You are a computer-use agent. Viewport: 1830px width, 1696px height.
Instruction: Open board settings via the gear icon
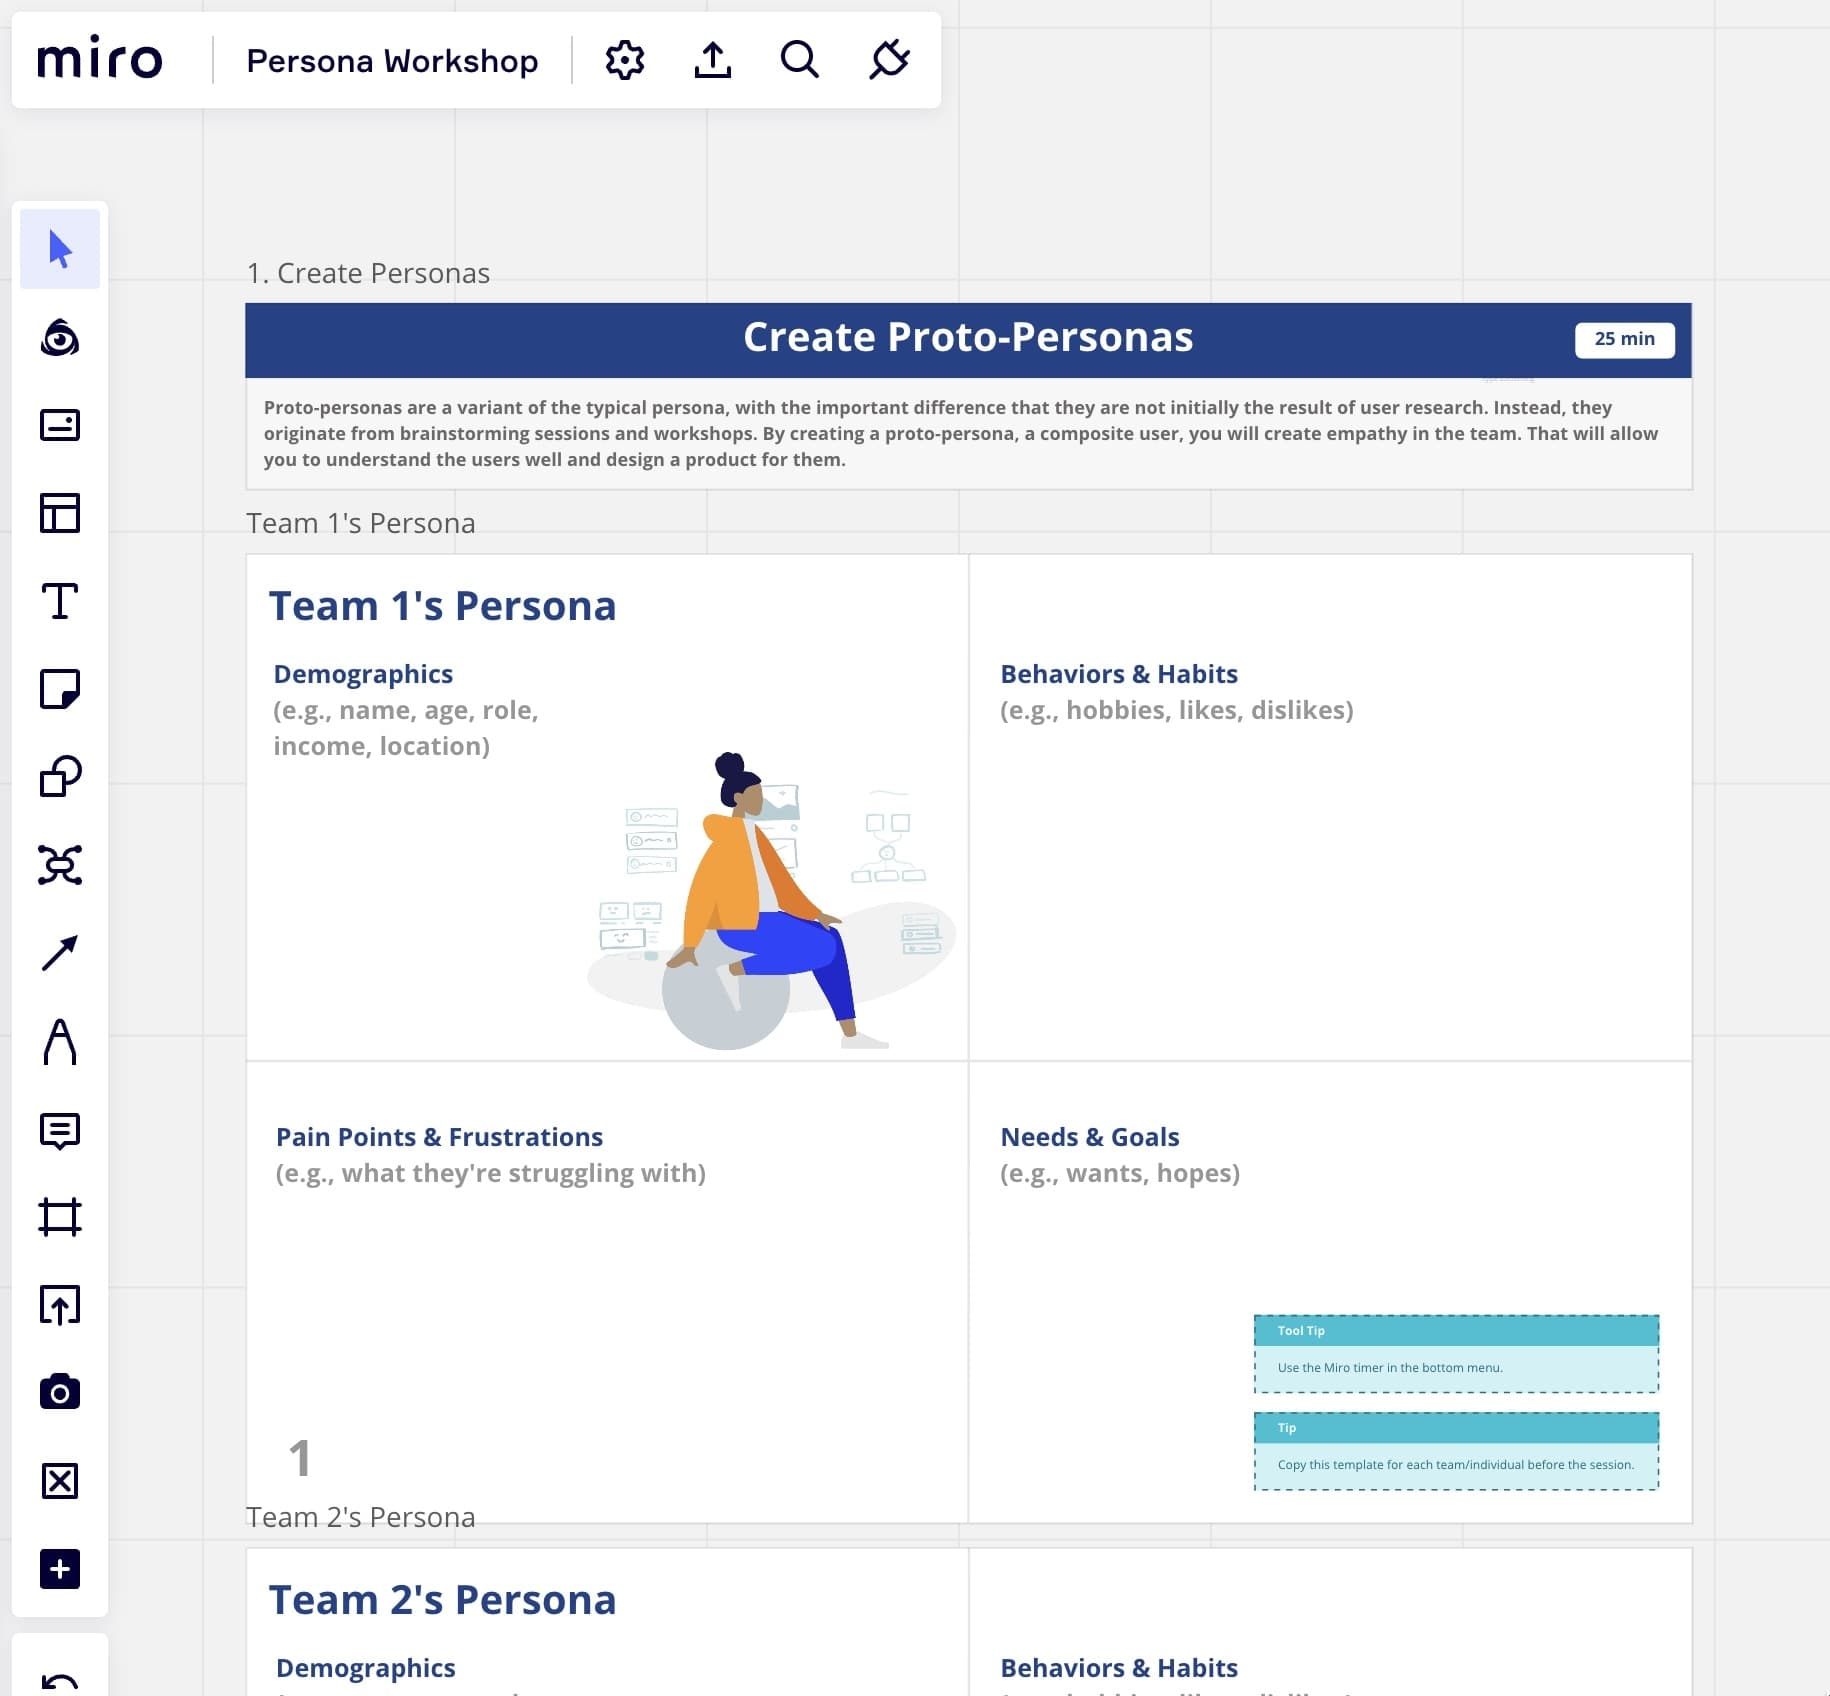[623, 60]
